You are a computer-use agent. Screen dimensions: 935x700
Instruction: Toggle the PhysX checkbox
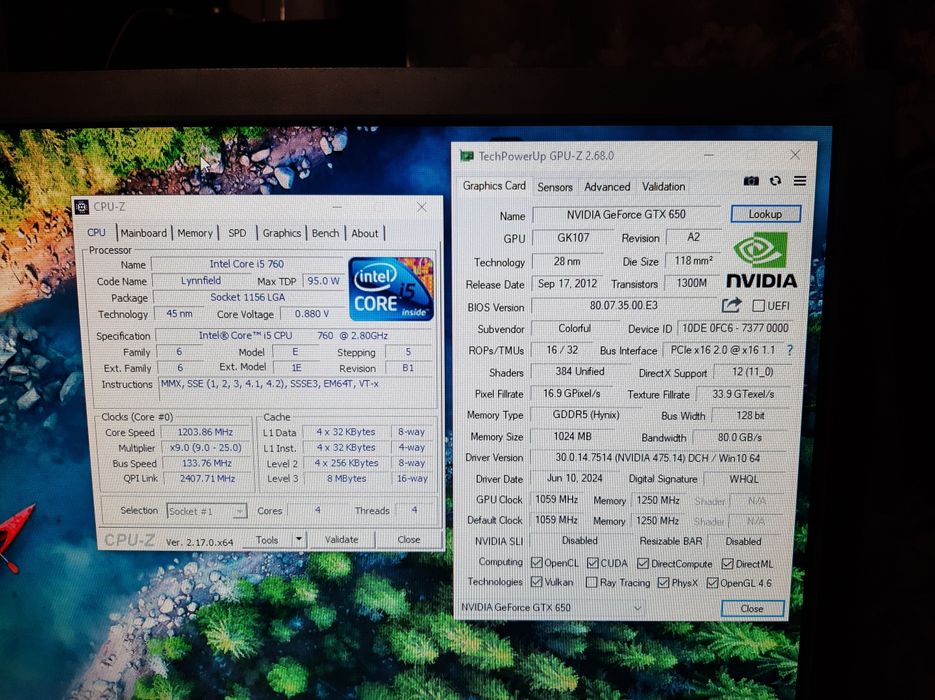point(663,583)
